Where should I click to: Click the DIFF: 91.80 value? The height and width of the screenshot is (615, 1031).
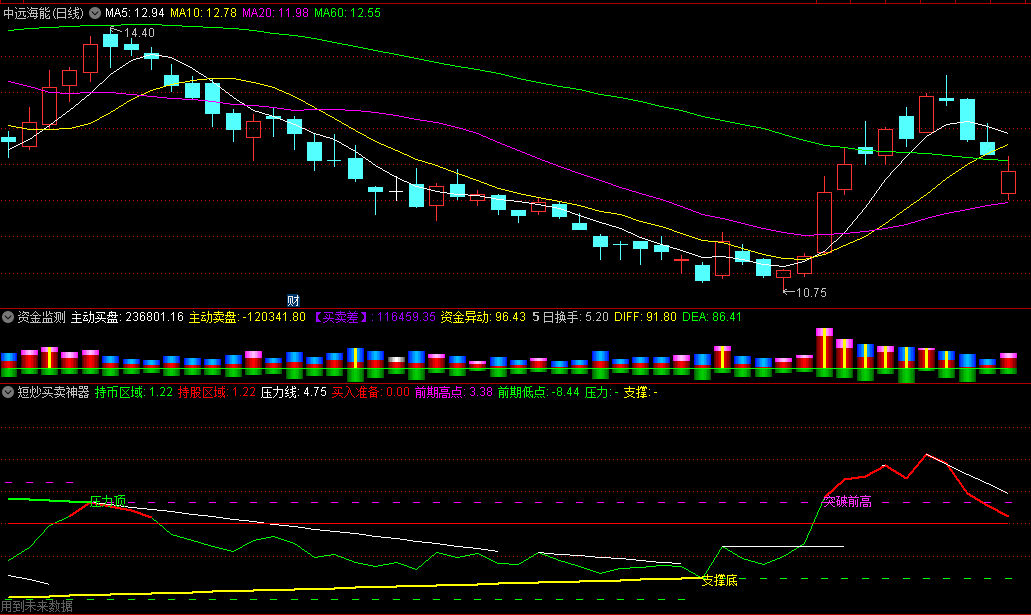coord(645,317)
